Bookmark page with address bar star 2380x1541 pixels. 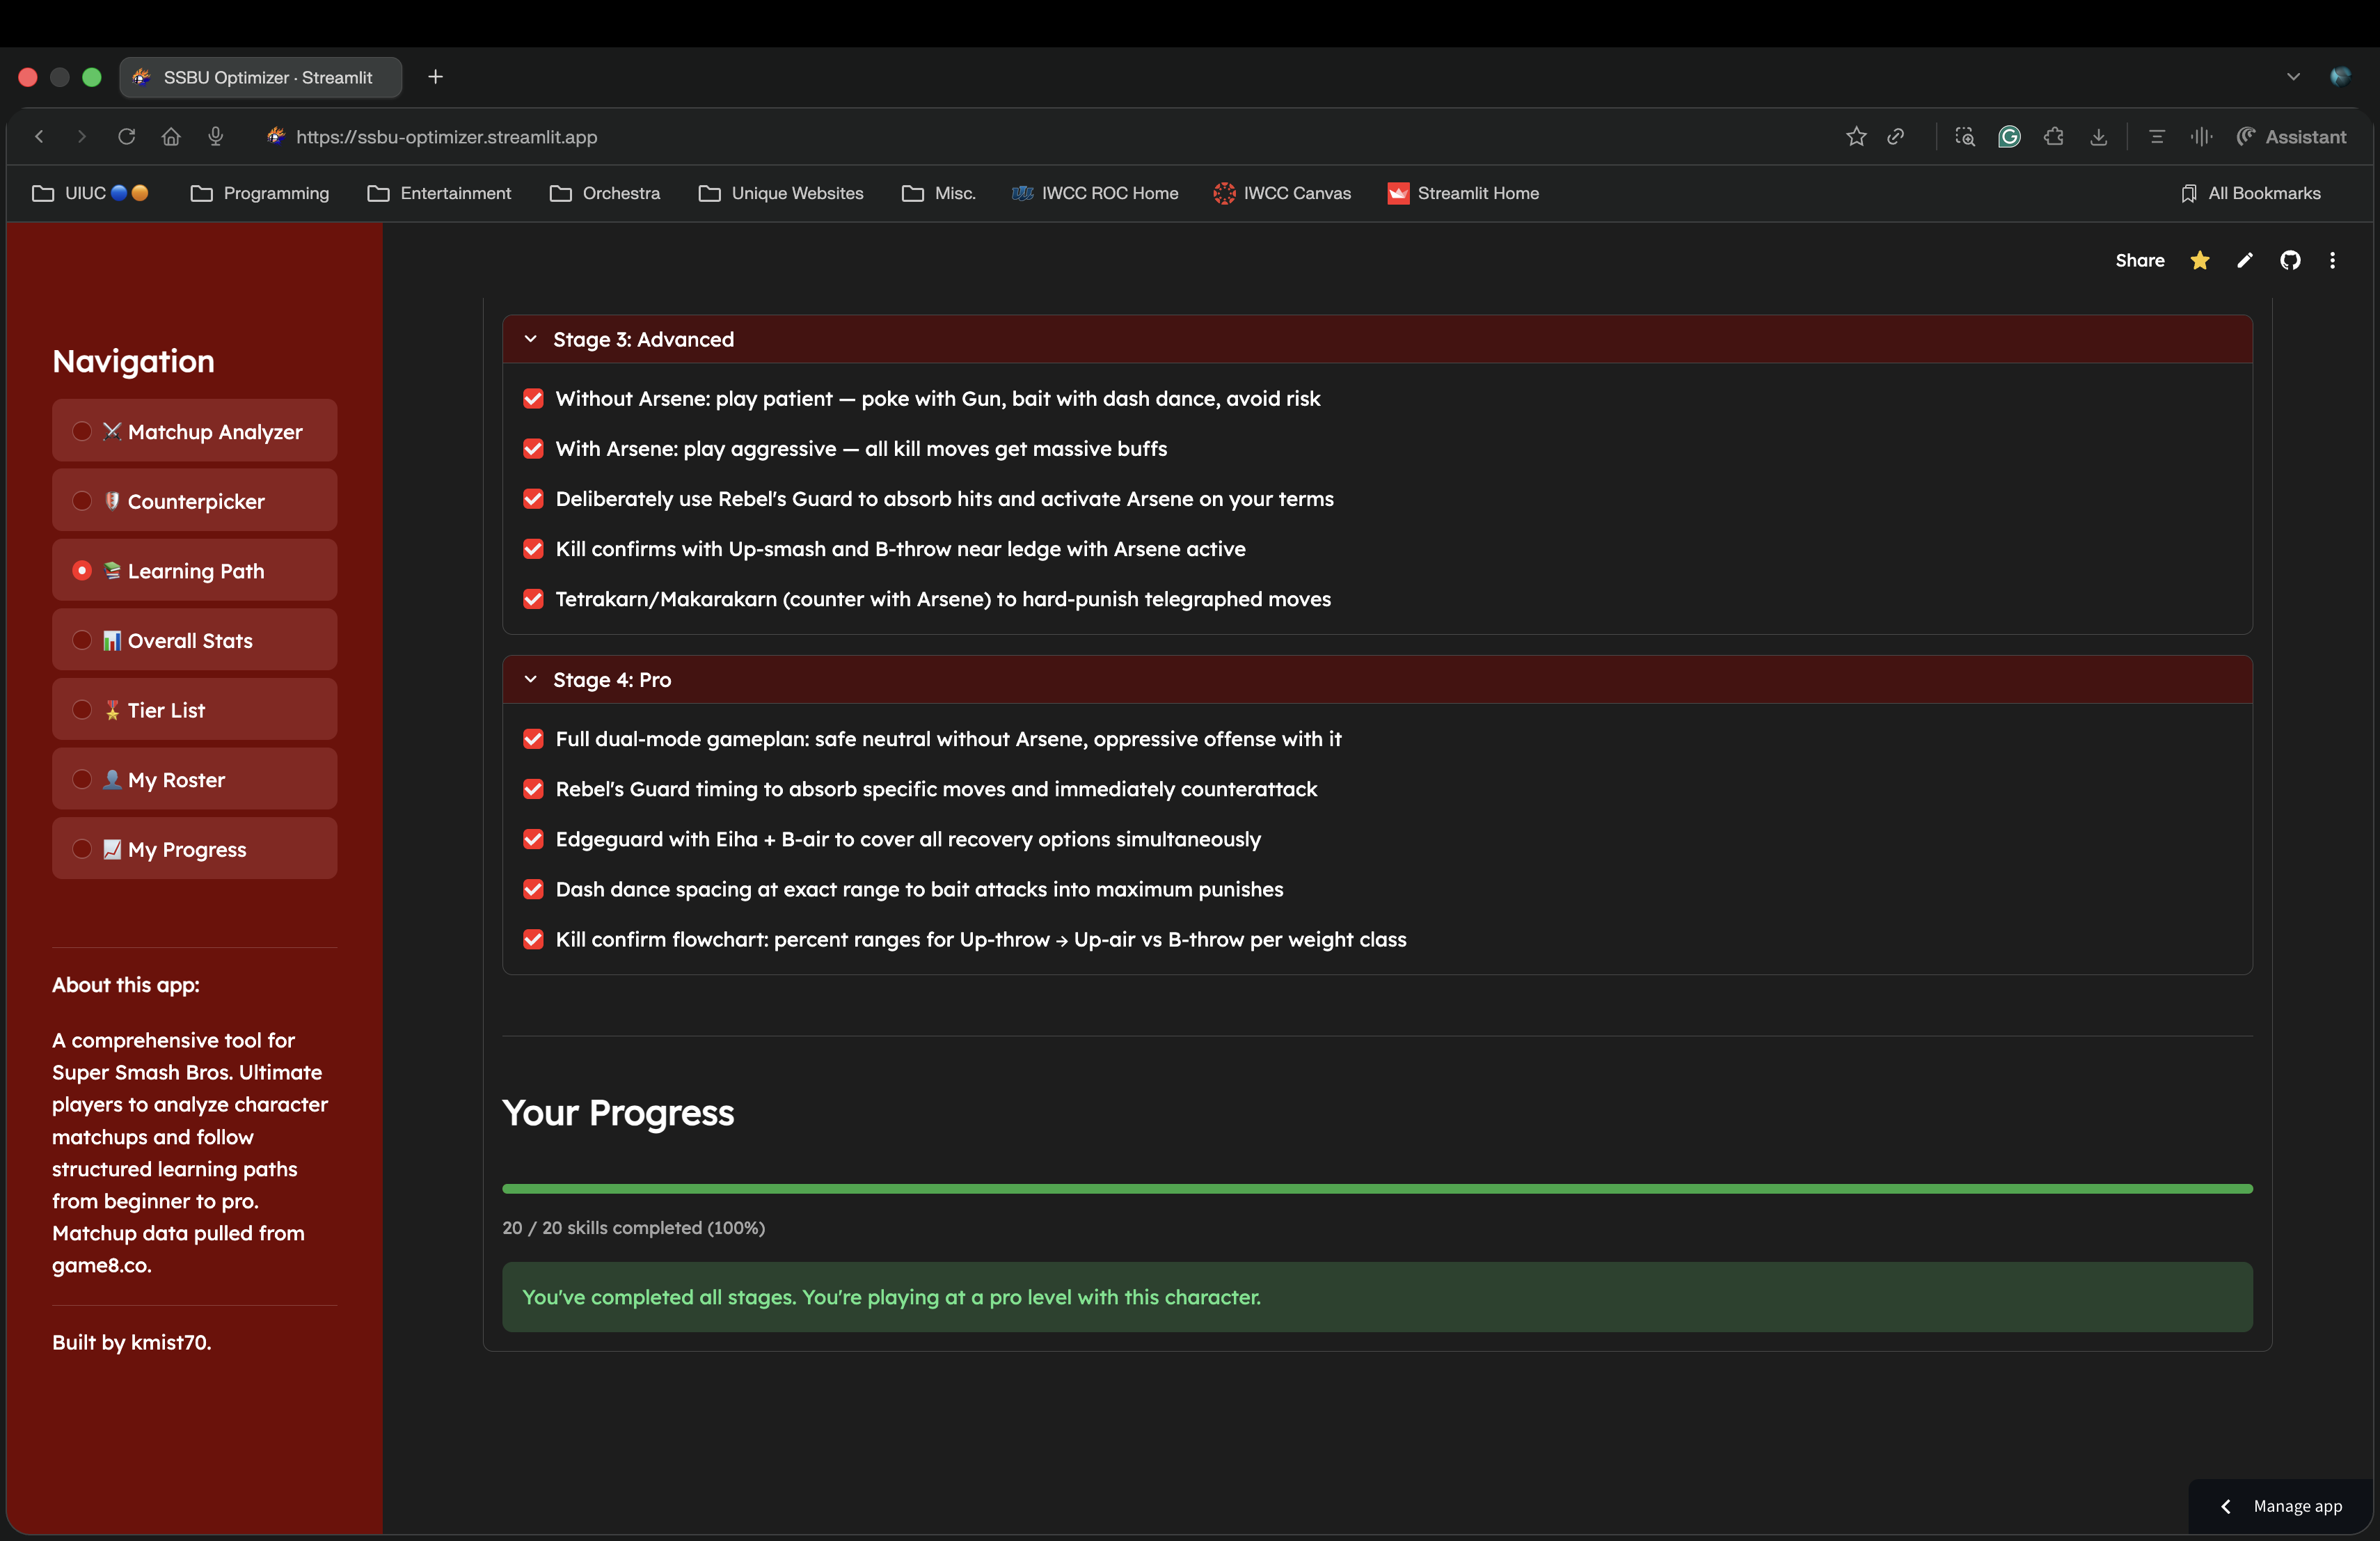[x=1856, y=137]
